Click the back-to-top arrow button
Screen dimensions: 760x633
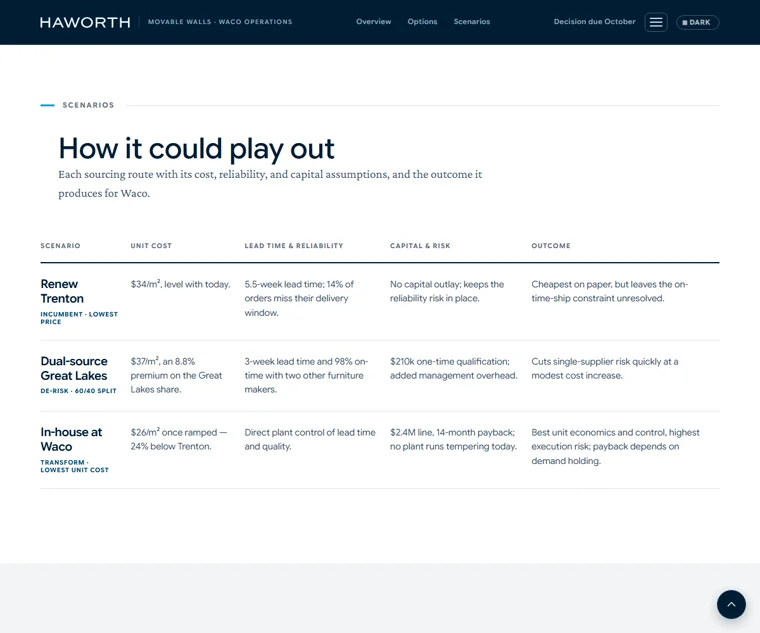[731, 604]
